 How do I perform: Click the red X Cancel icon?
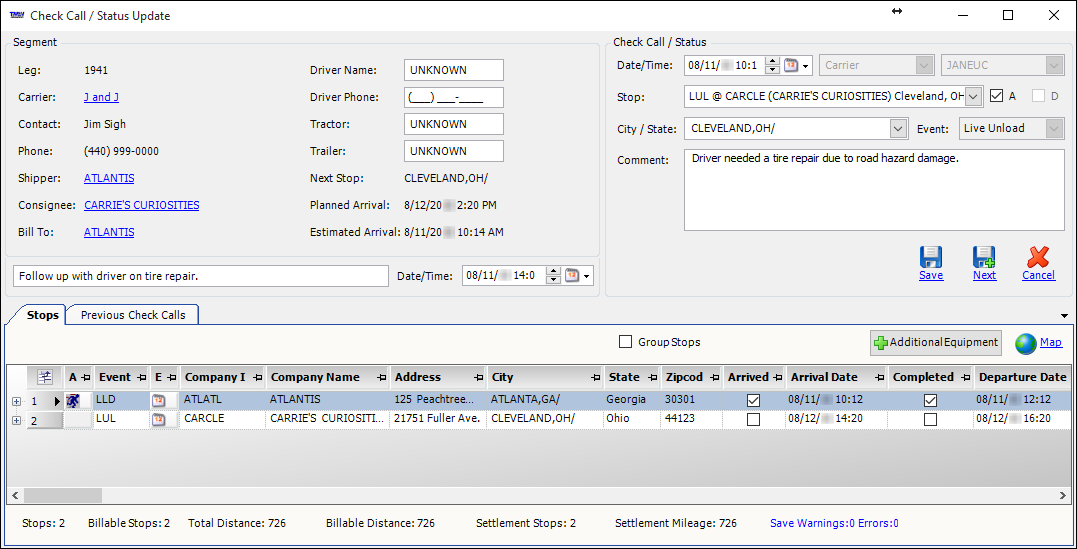coord(1038,257)
